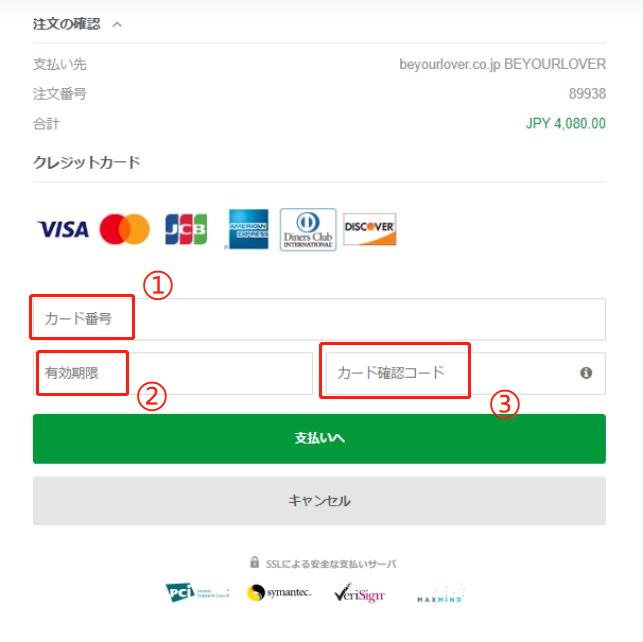
Task: Click the VISA card logo
Action: pyautogui.click(x=63, y=229)
